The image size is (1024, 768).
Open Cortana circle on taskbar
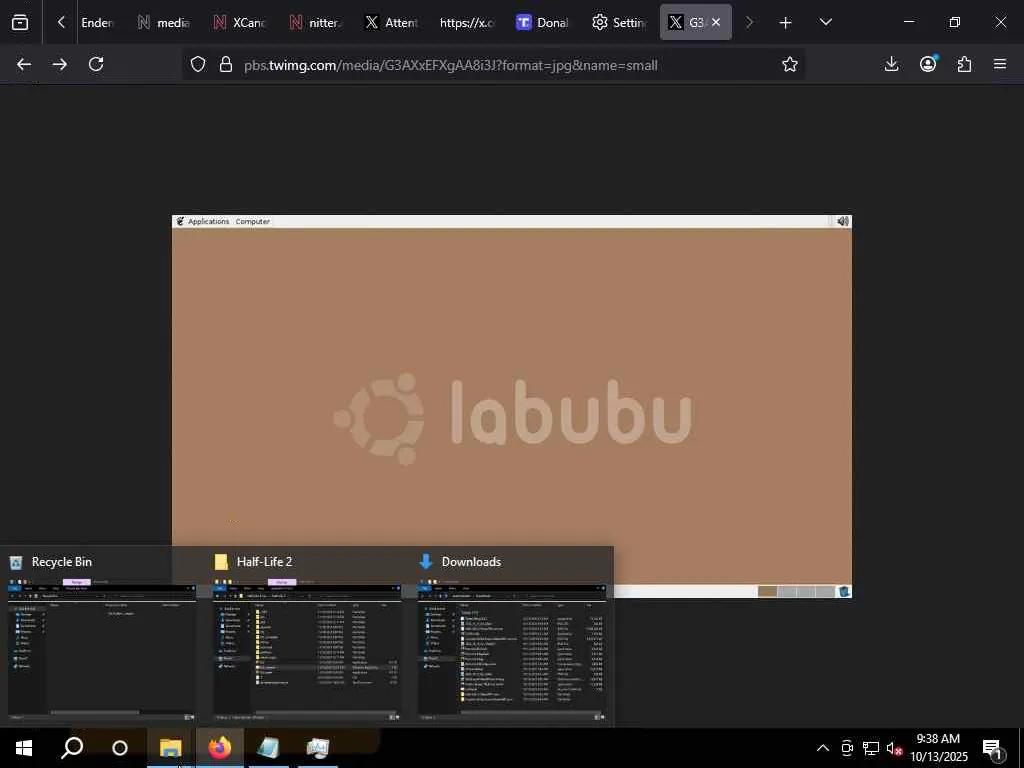point(120,748)
